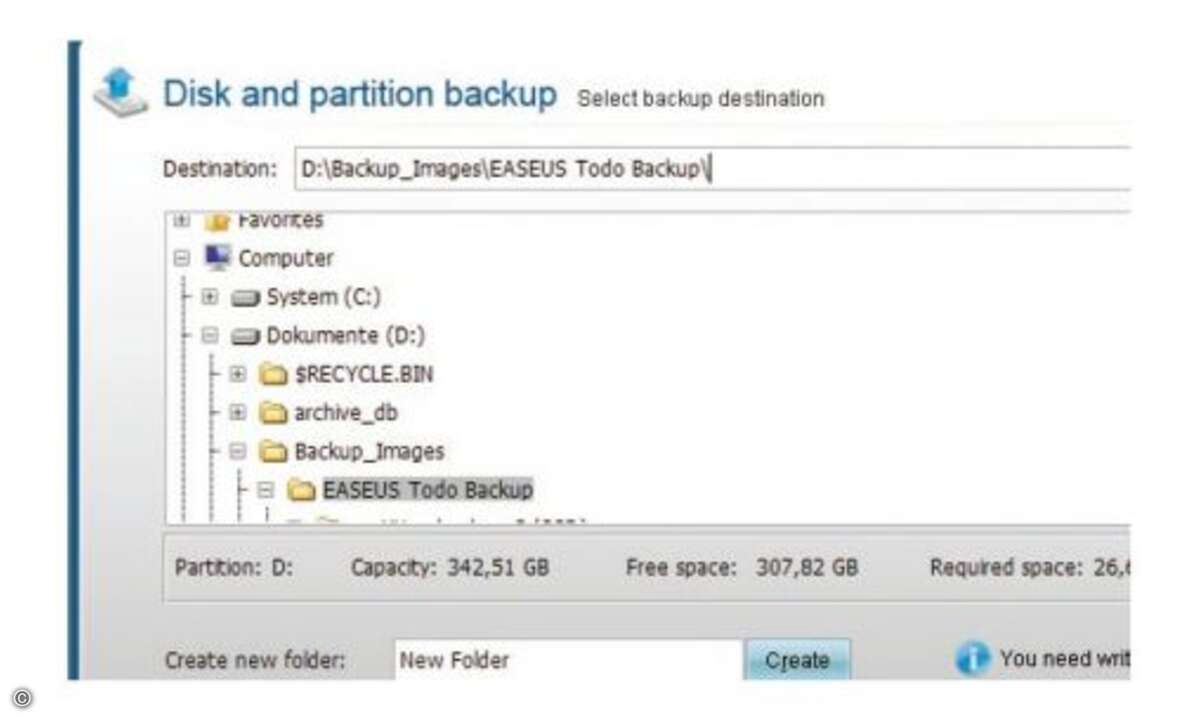Image resolution: width=1200 pixels, height=720 pixels.
Task: Select the Backup_Images folder label
Action: point(369,451)
